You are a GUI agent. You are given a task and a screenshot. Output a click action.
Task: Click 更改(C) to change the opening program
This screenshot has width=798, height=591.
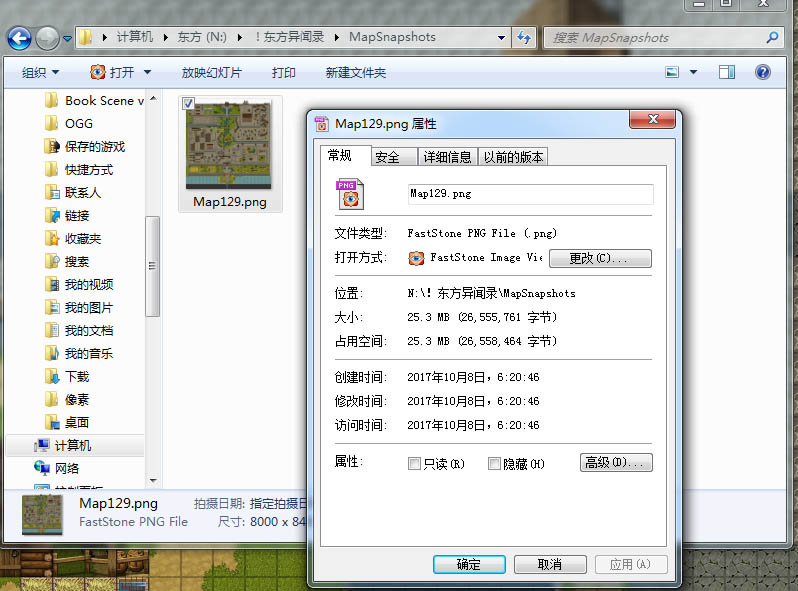coord(600,258)
